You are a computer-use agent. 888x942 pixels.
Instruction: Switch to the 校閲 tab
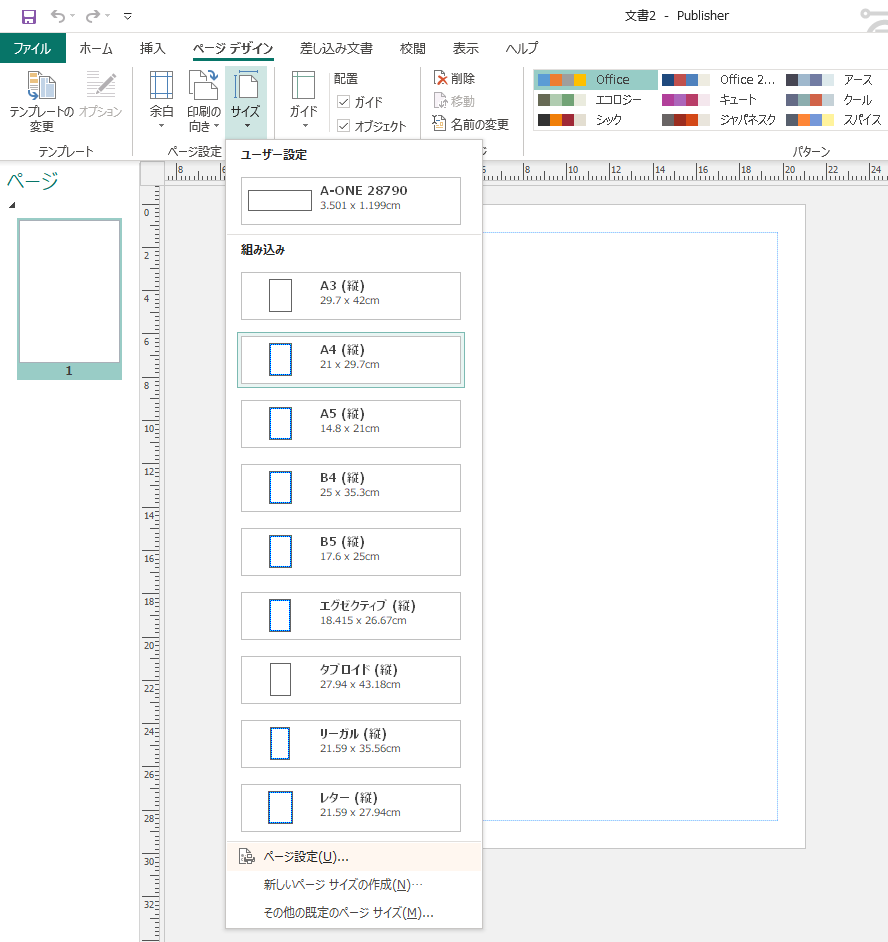click(x=413, y=48)
